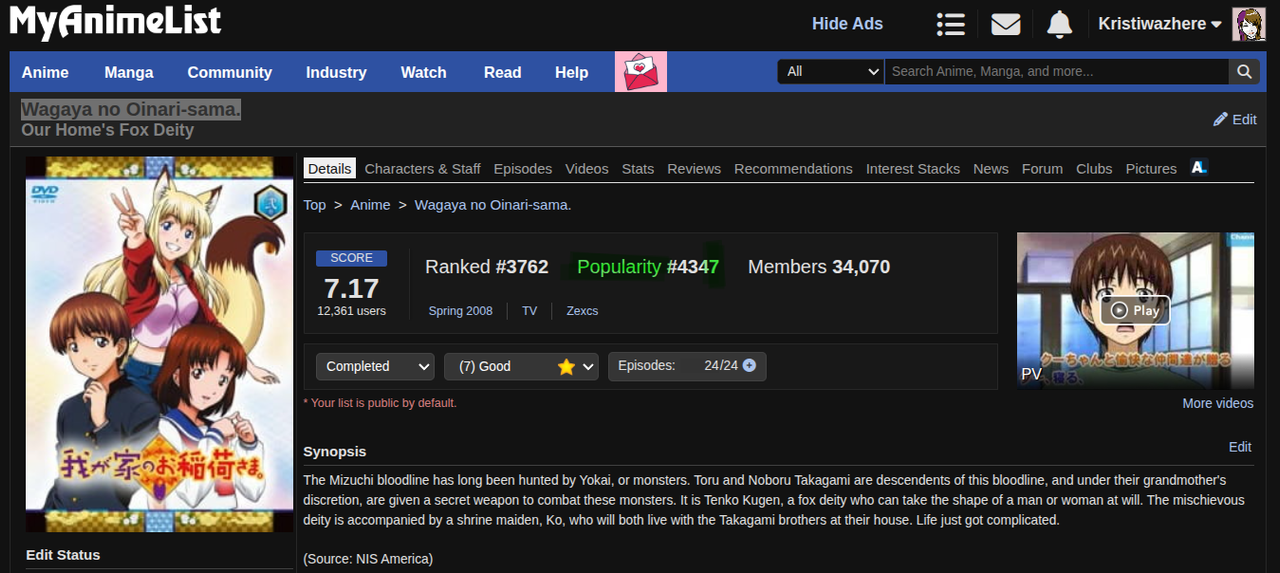Switch to the Pictures tab
This screenshot has width=1280, height=573.
point(1151,169)
